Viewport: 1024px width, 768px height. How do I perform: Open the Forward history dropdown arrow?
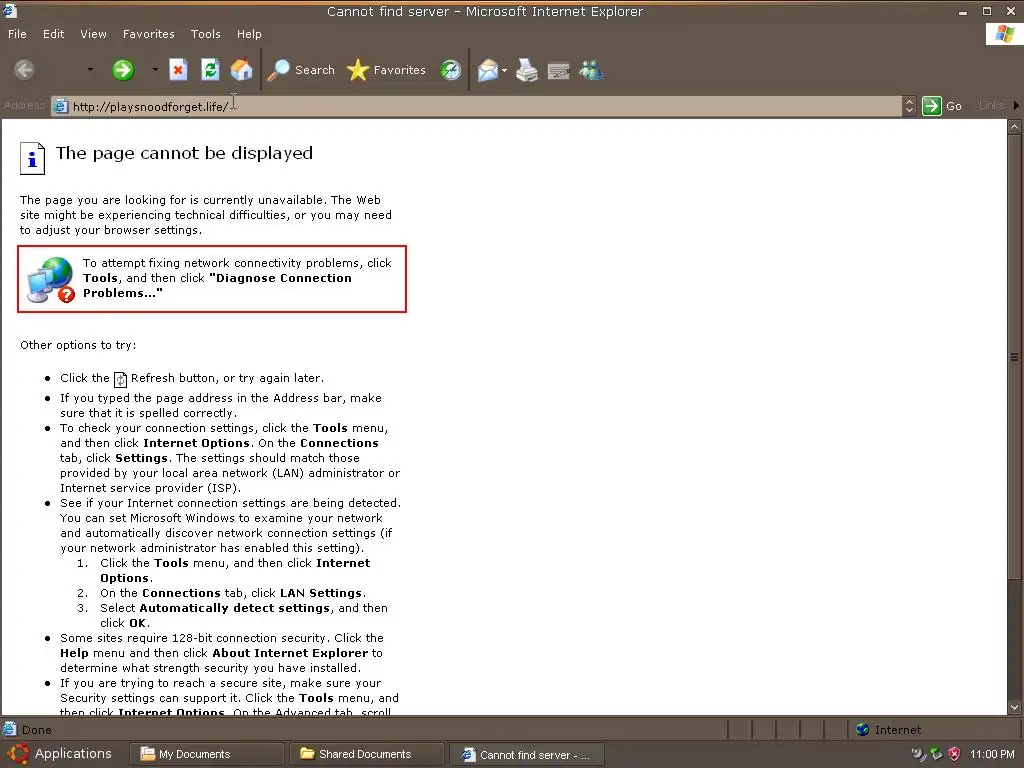pos(155,70)
